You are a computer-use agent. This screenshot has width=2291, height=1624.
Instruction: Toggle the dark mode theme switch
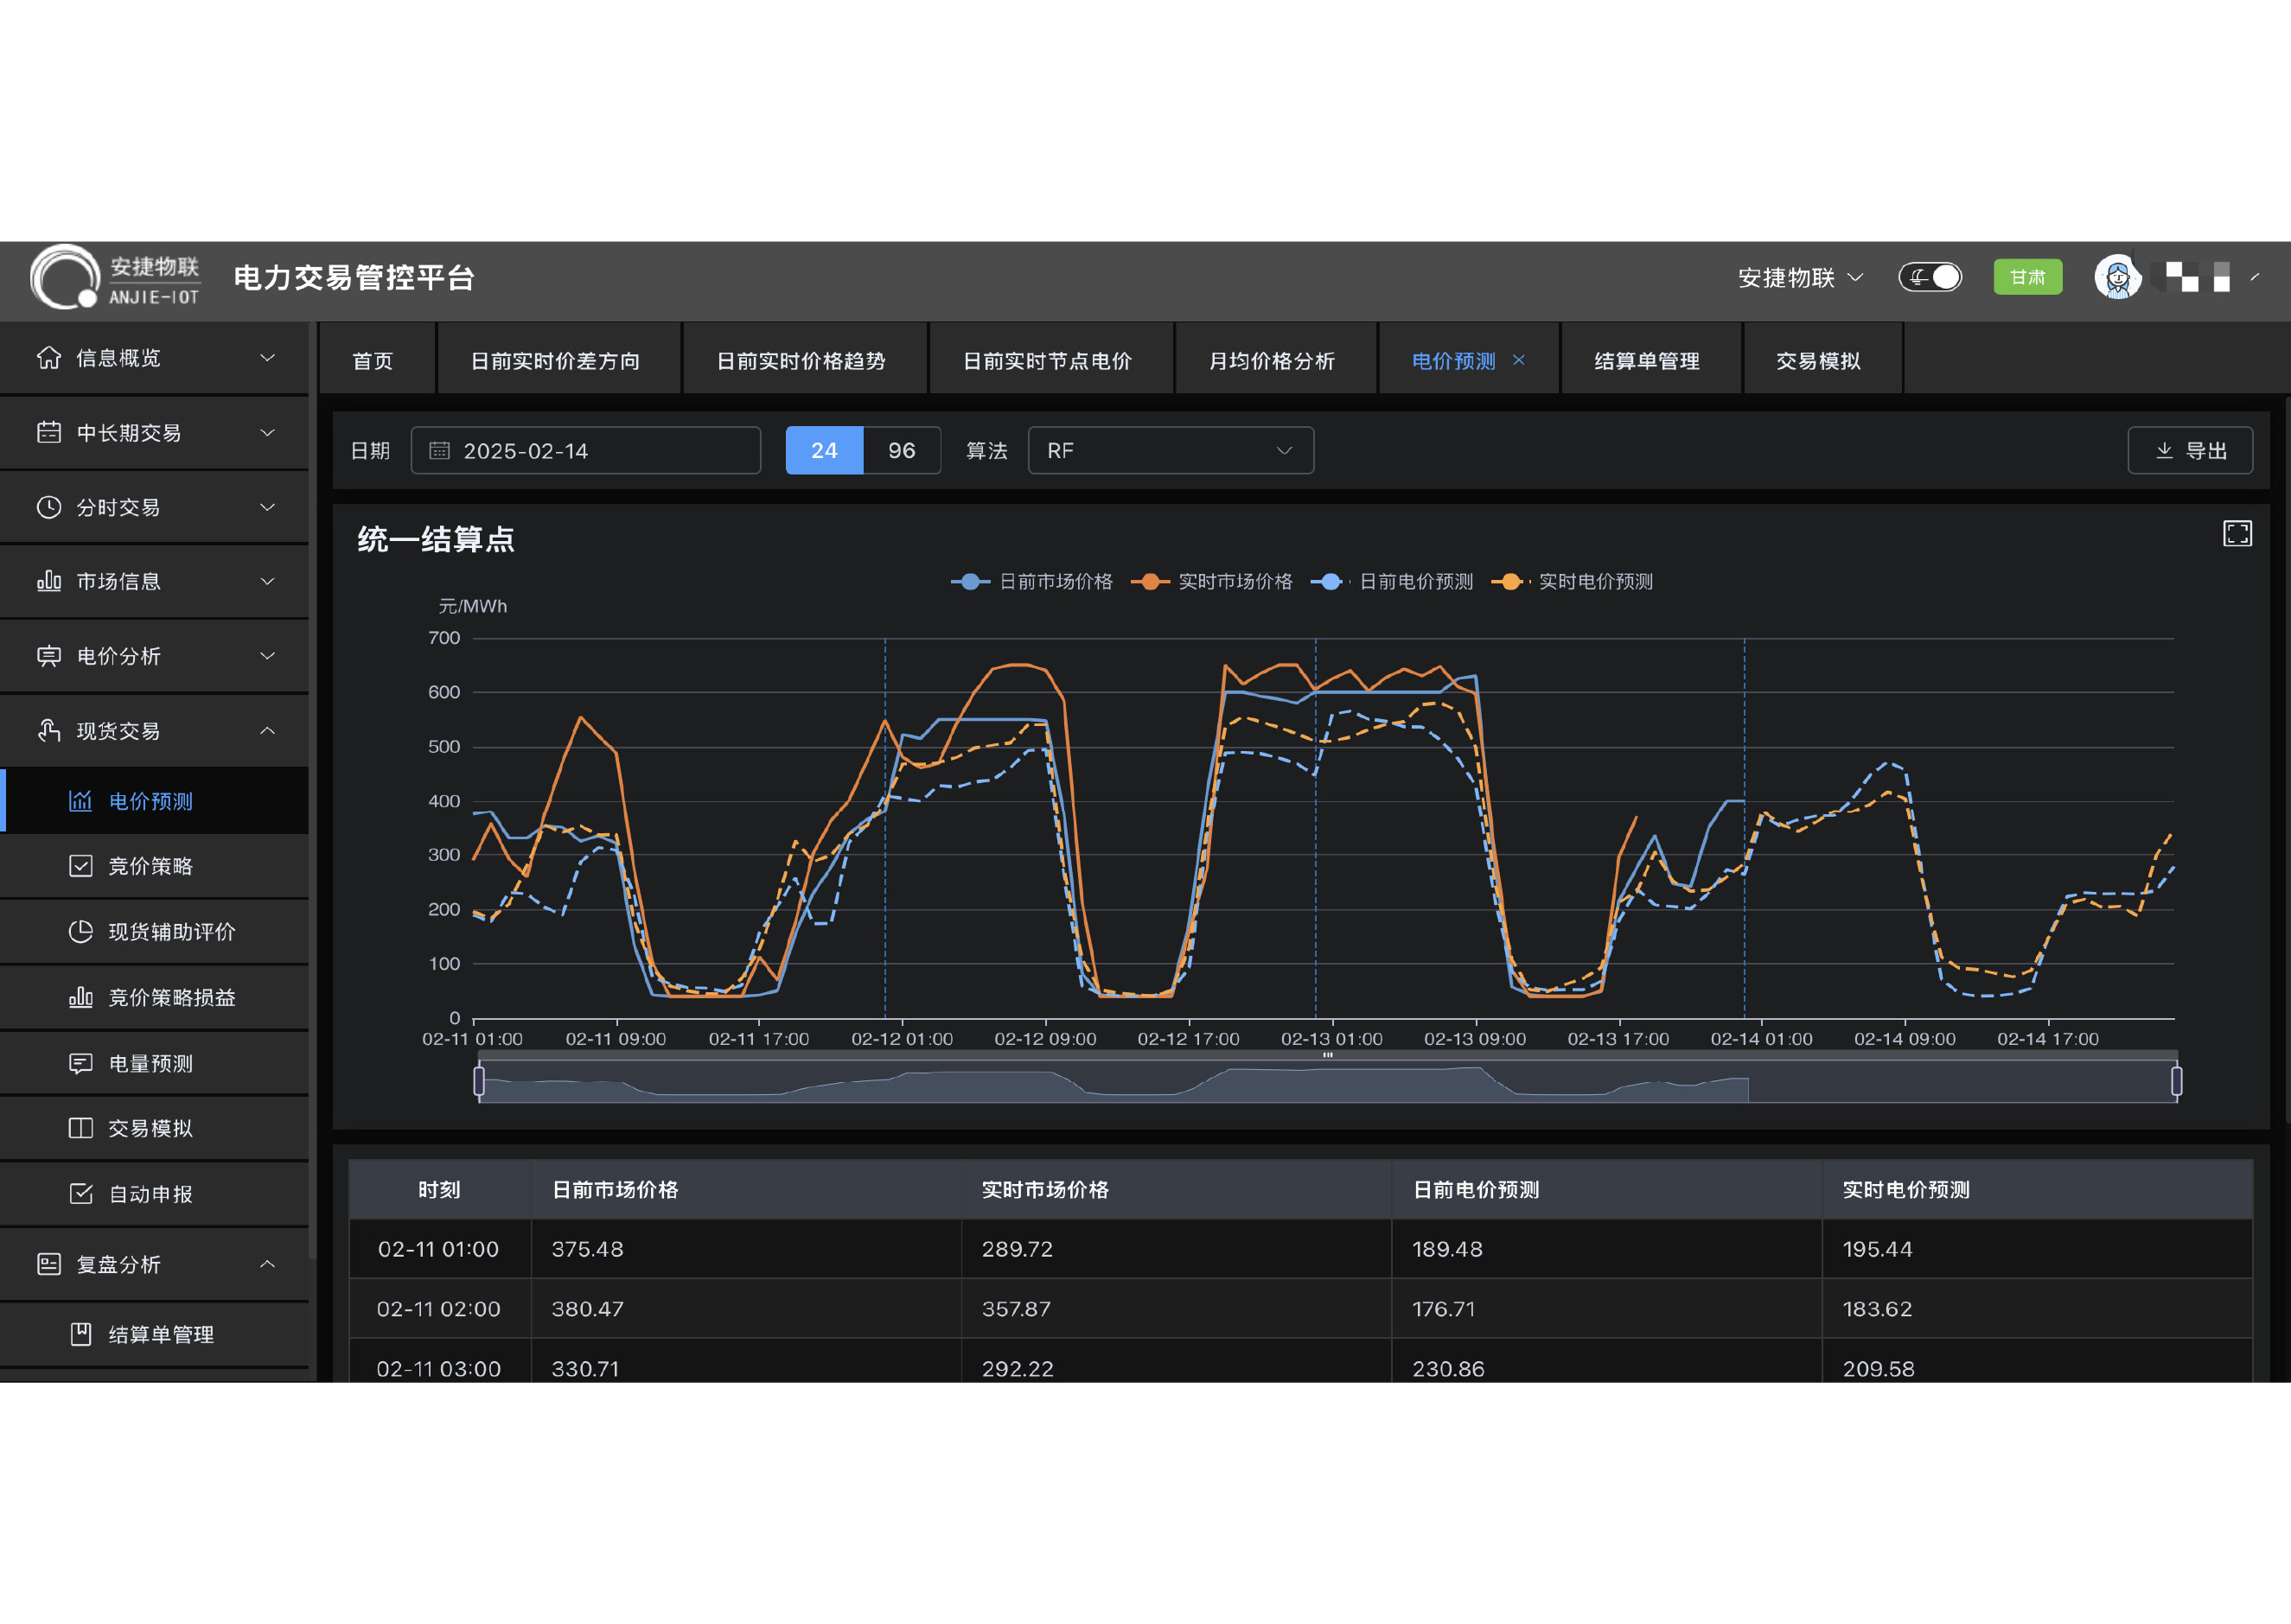tap(1930, 277)
